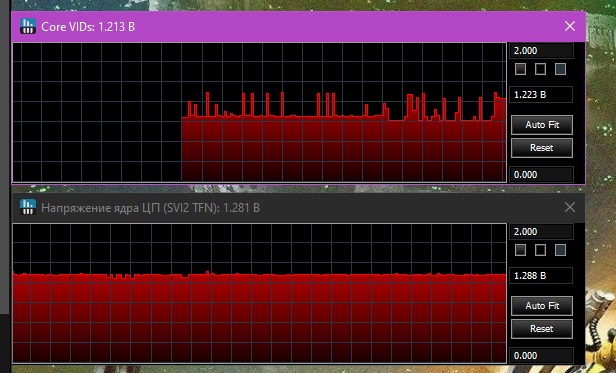The image size is (616, 373).
Task: Close the SVI2 TFN voltage graph window
Action: tap(570, 207)
